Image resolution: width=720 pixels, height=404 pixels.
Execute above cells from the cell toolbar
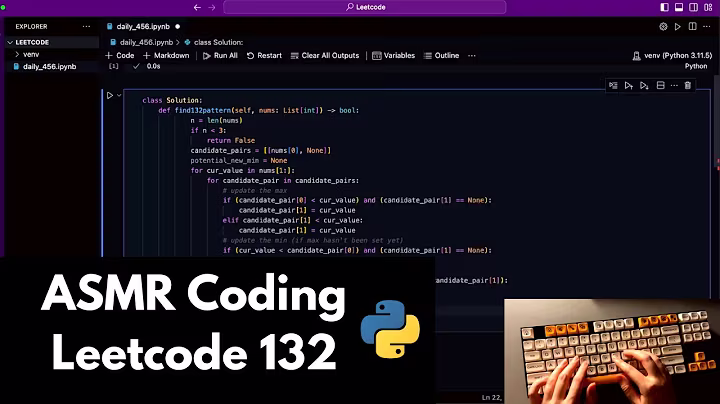pos(629,85)
